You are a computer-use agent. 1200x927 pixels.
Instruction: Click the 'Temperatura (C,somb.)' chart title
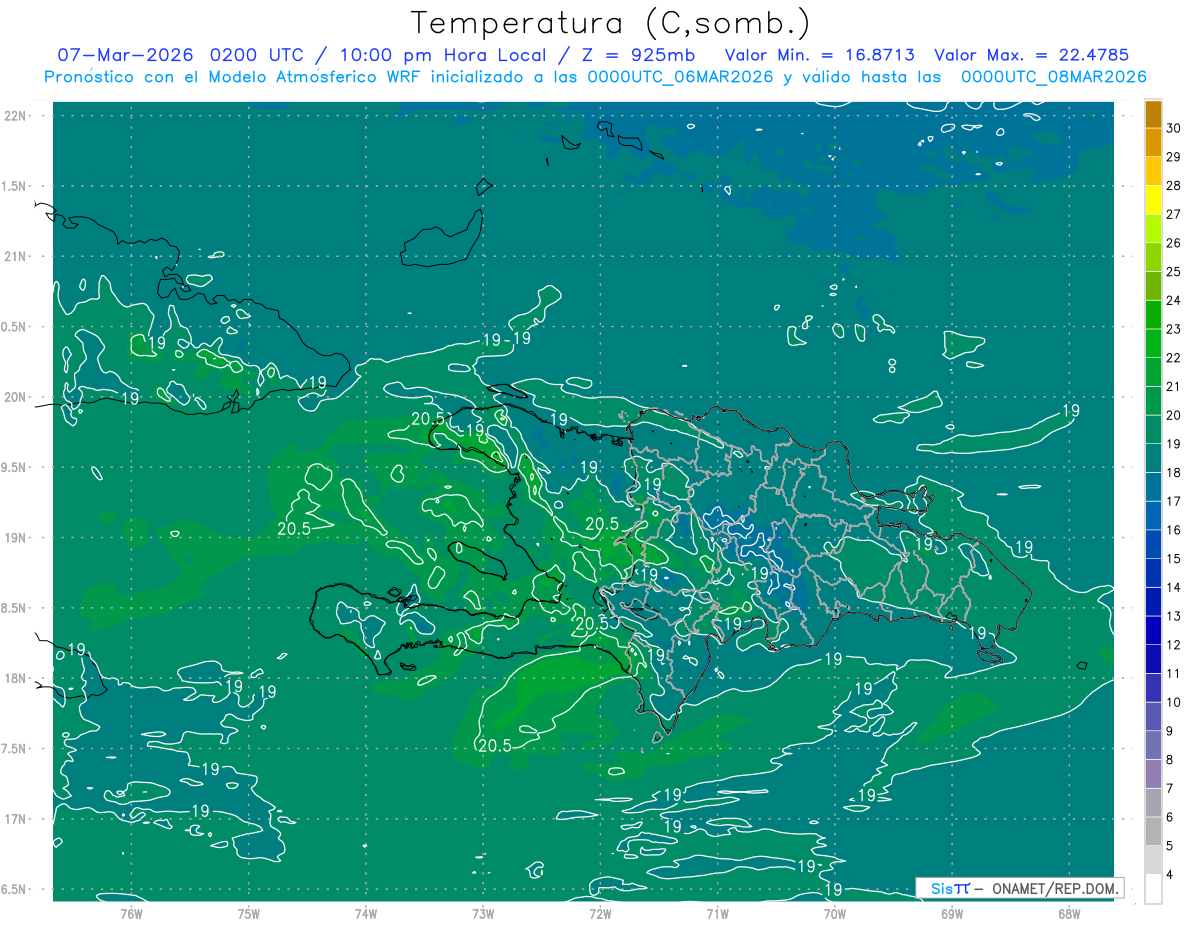click(x=610, y=23)
